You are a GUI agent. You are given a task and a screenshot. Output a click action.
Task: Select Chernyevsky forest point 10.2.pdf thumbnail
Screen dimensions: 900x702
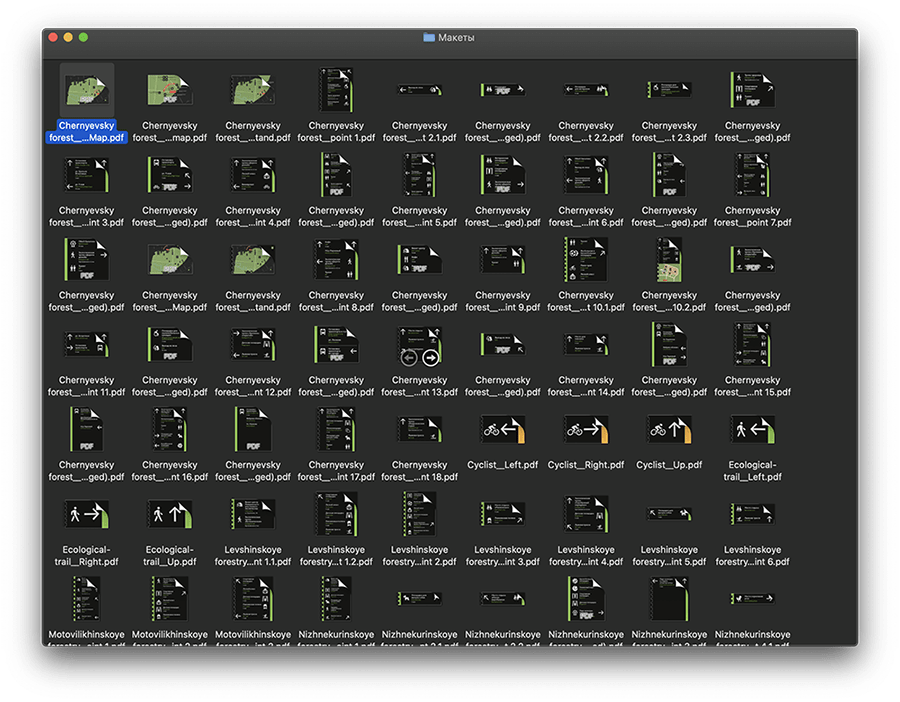click(x=669, y=260)
